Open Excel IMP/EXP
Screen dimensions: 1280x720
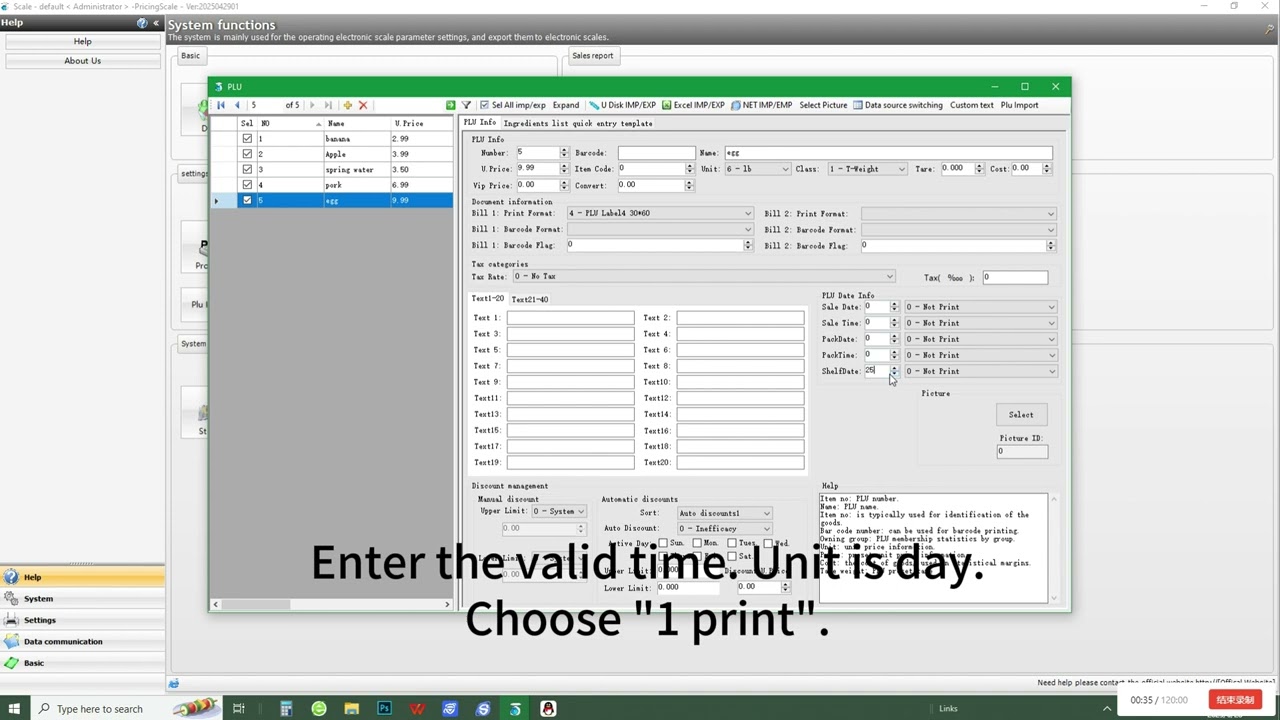pyautogui.click(x=692, y=105)
